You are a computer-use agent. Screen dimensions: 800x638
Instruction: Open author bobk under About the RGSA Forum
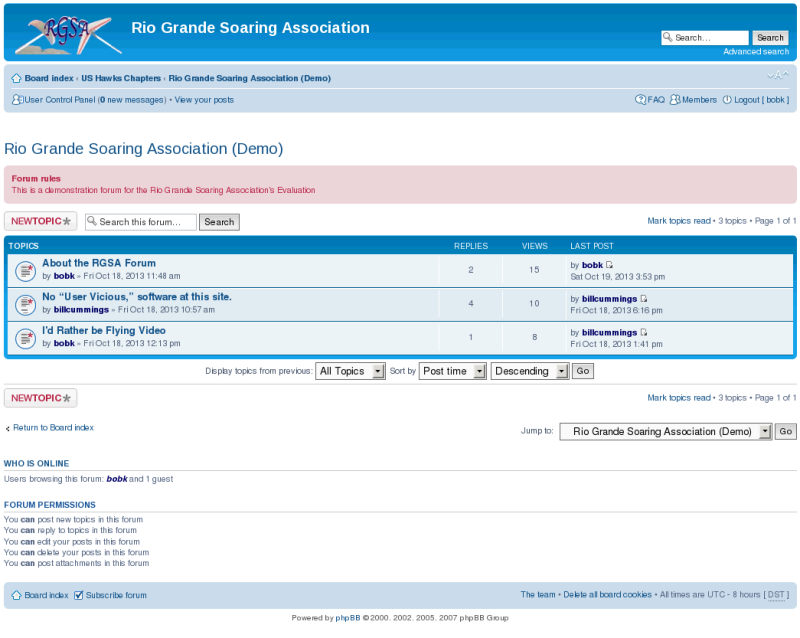64,276
